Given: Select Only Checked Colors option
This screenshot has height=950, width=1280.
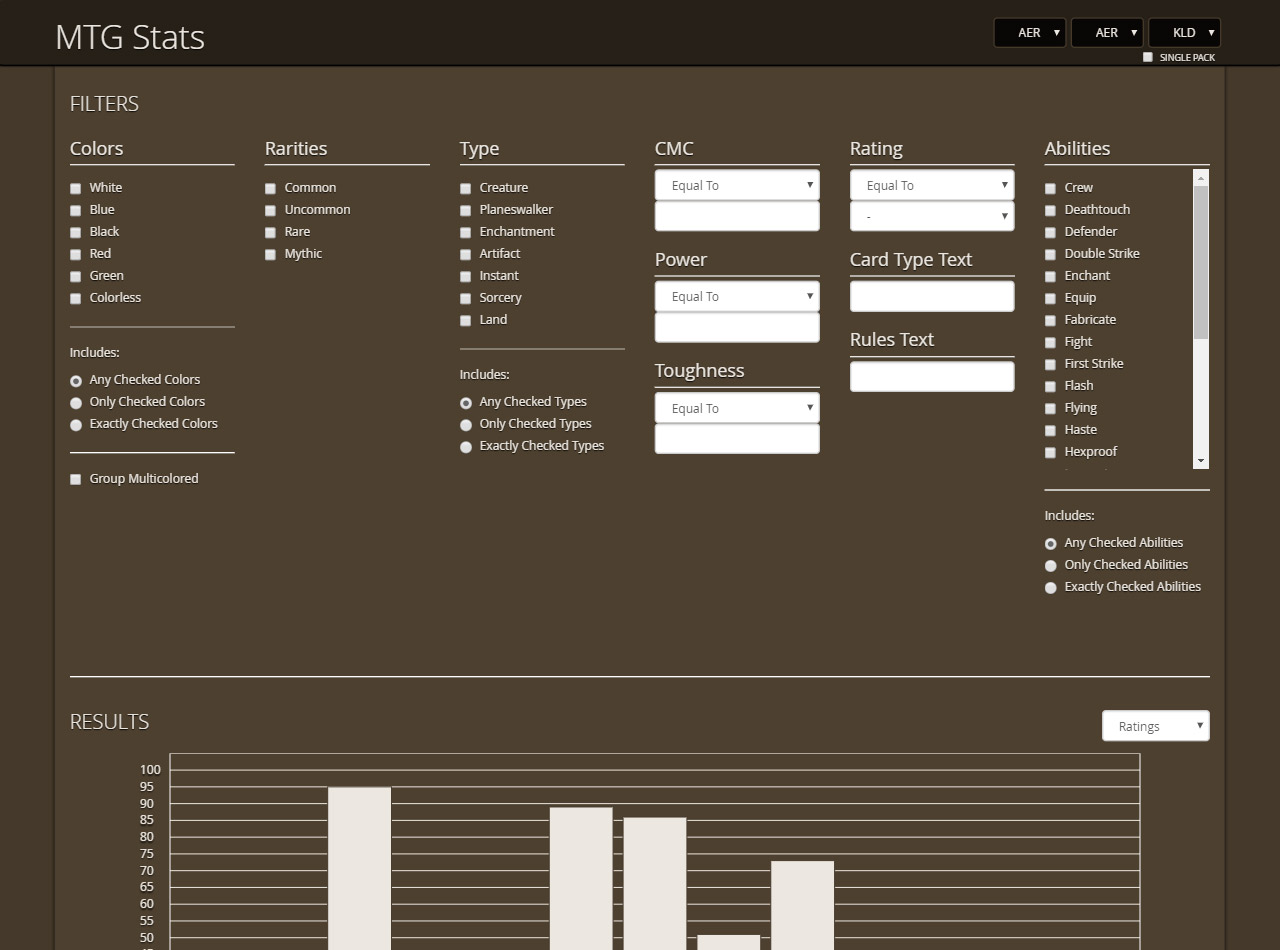Looking at the screenshot, I should tap(76, 403).
